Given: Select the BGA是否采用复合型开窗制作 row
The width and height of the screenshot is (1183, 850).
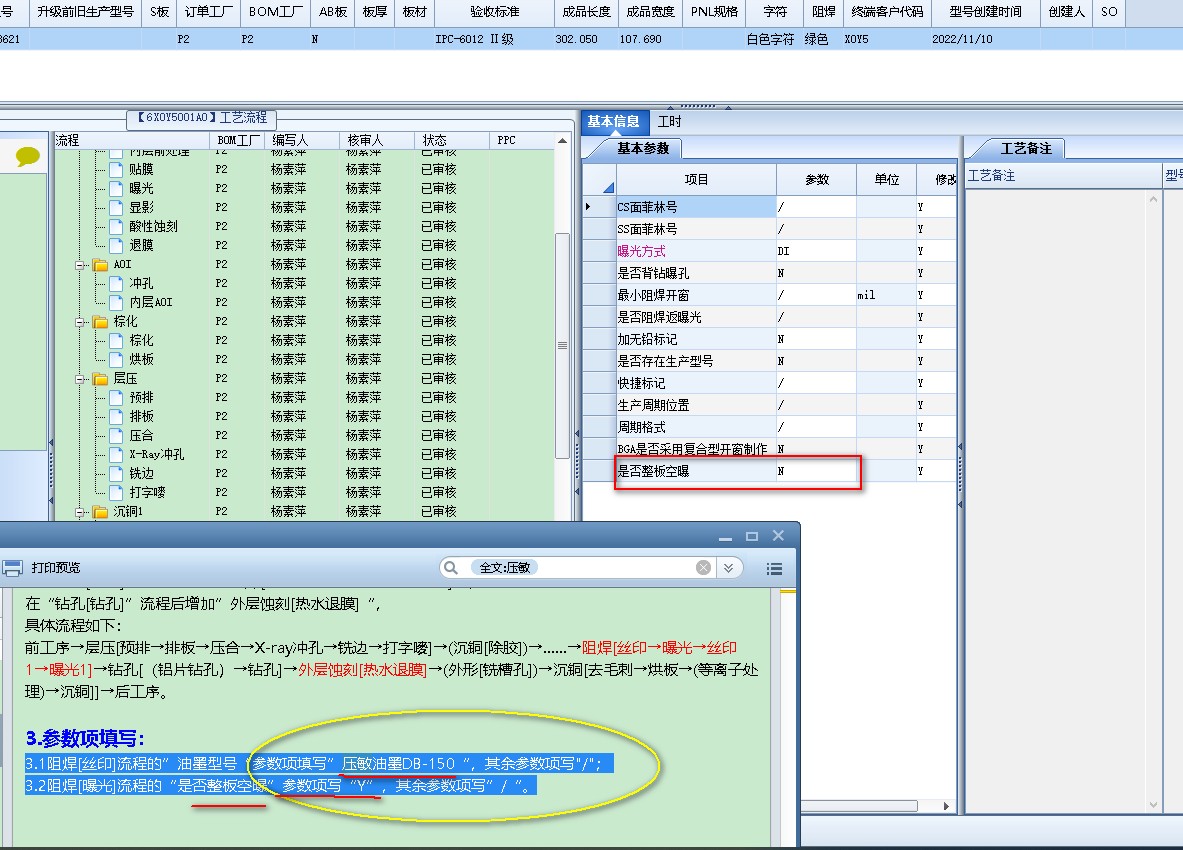Looking at the screenshot, I should [771, 449].
